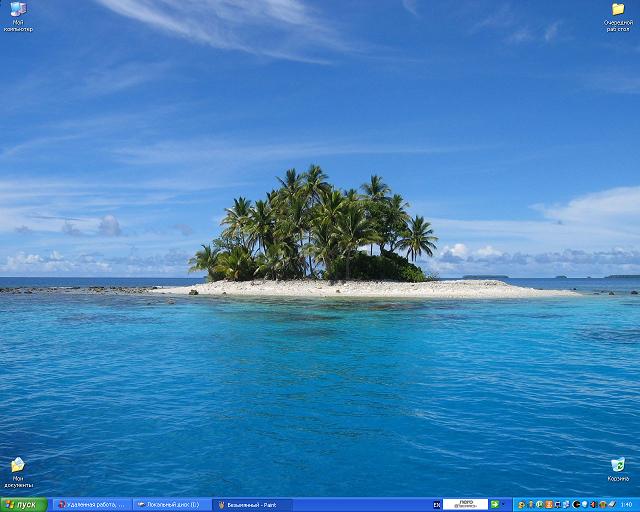Click the system clock showing 1:40
640x512 pixels.
pyautogui.click(x=626, y=505)
